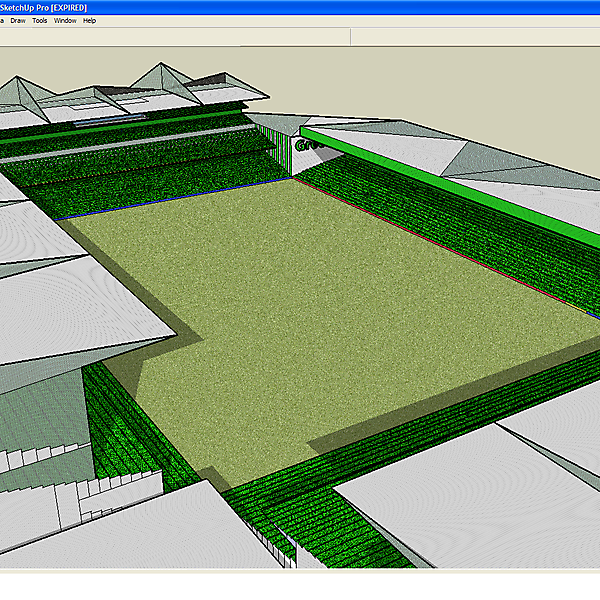Image resolution: width=600 pixels, height=600 pixels.
Task: Open the Window menu
Action: click(65, 20)
